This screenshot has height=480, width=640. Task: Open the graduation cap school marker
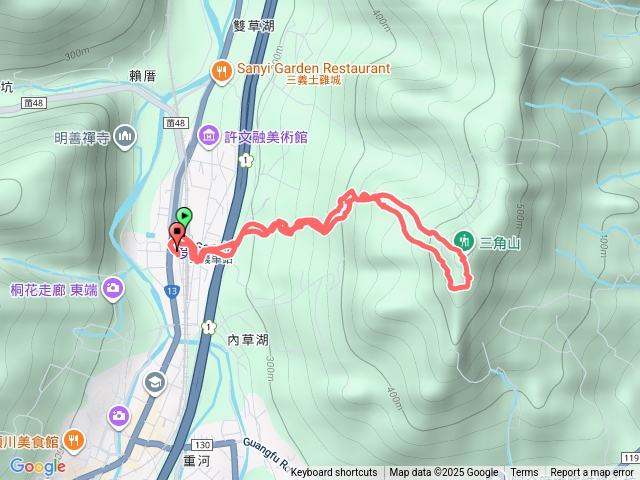155,383
